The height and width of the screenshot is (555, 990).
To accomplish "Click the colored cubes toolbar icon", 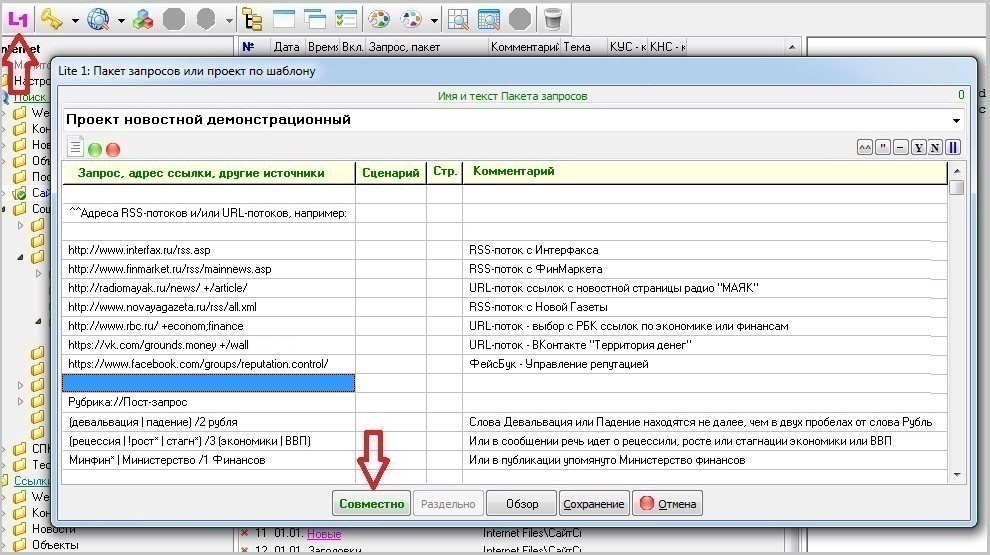I will coord(144,18).
